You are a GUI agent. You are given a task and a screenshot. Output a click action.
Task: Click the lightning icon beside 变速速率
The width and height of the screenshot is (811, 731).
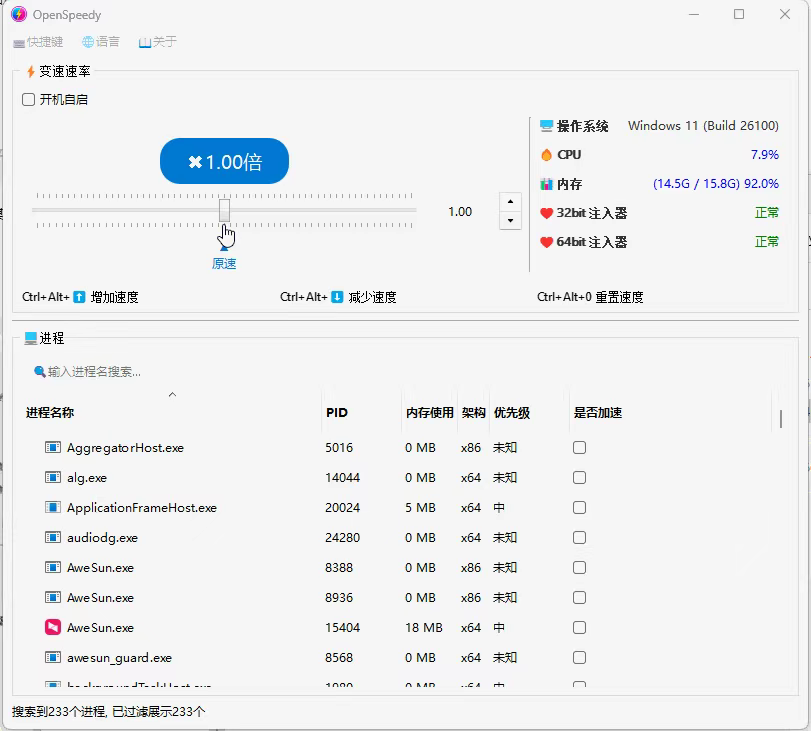pyautogui.click(x=29, y=71)
